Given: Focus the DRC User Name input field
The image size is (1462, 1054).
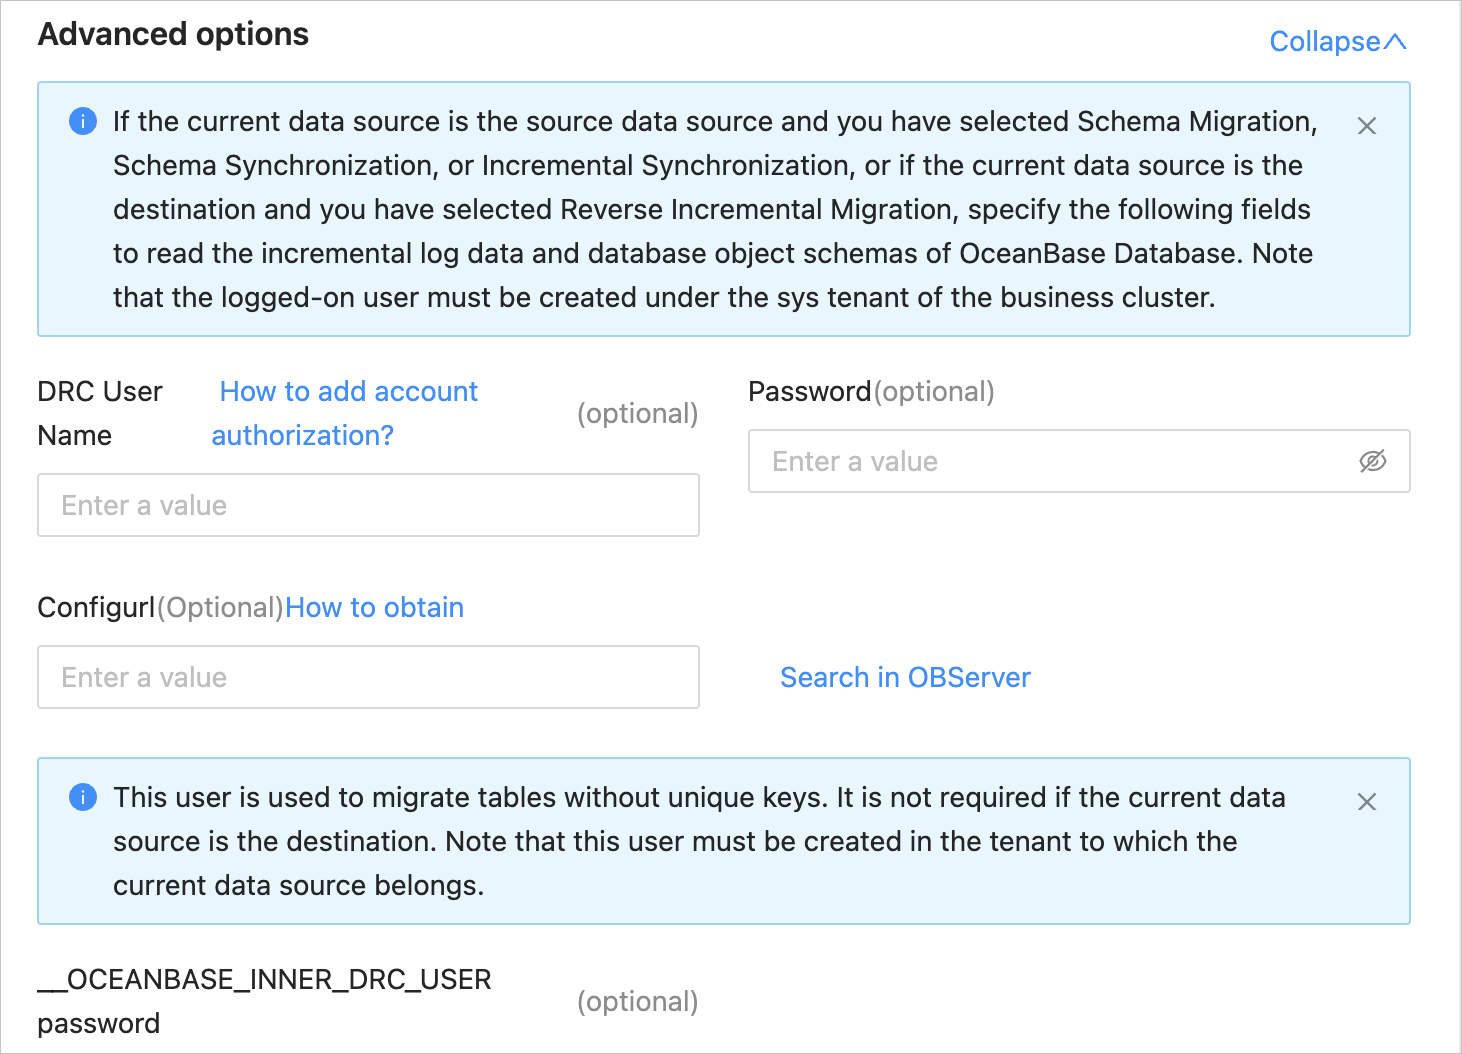Looking at the screenshot, I should point(368,505).
